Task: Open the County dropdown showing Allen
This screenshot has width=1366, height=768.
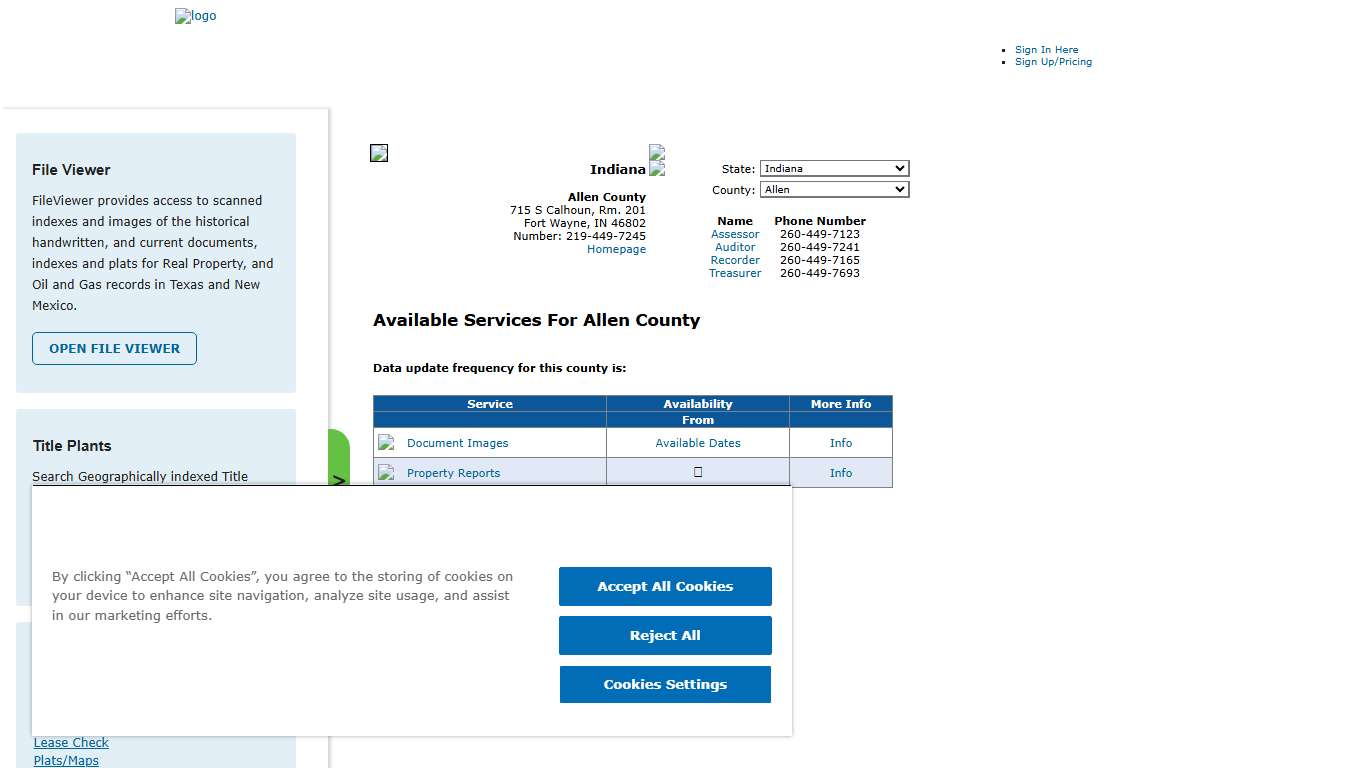Action: tap(834, 189)
